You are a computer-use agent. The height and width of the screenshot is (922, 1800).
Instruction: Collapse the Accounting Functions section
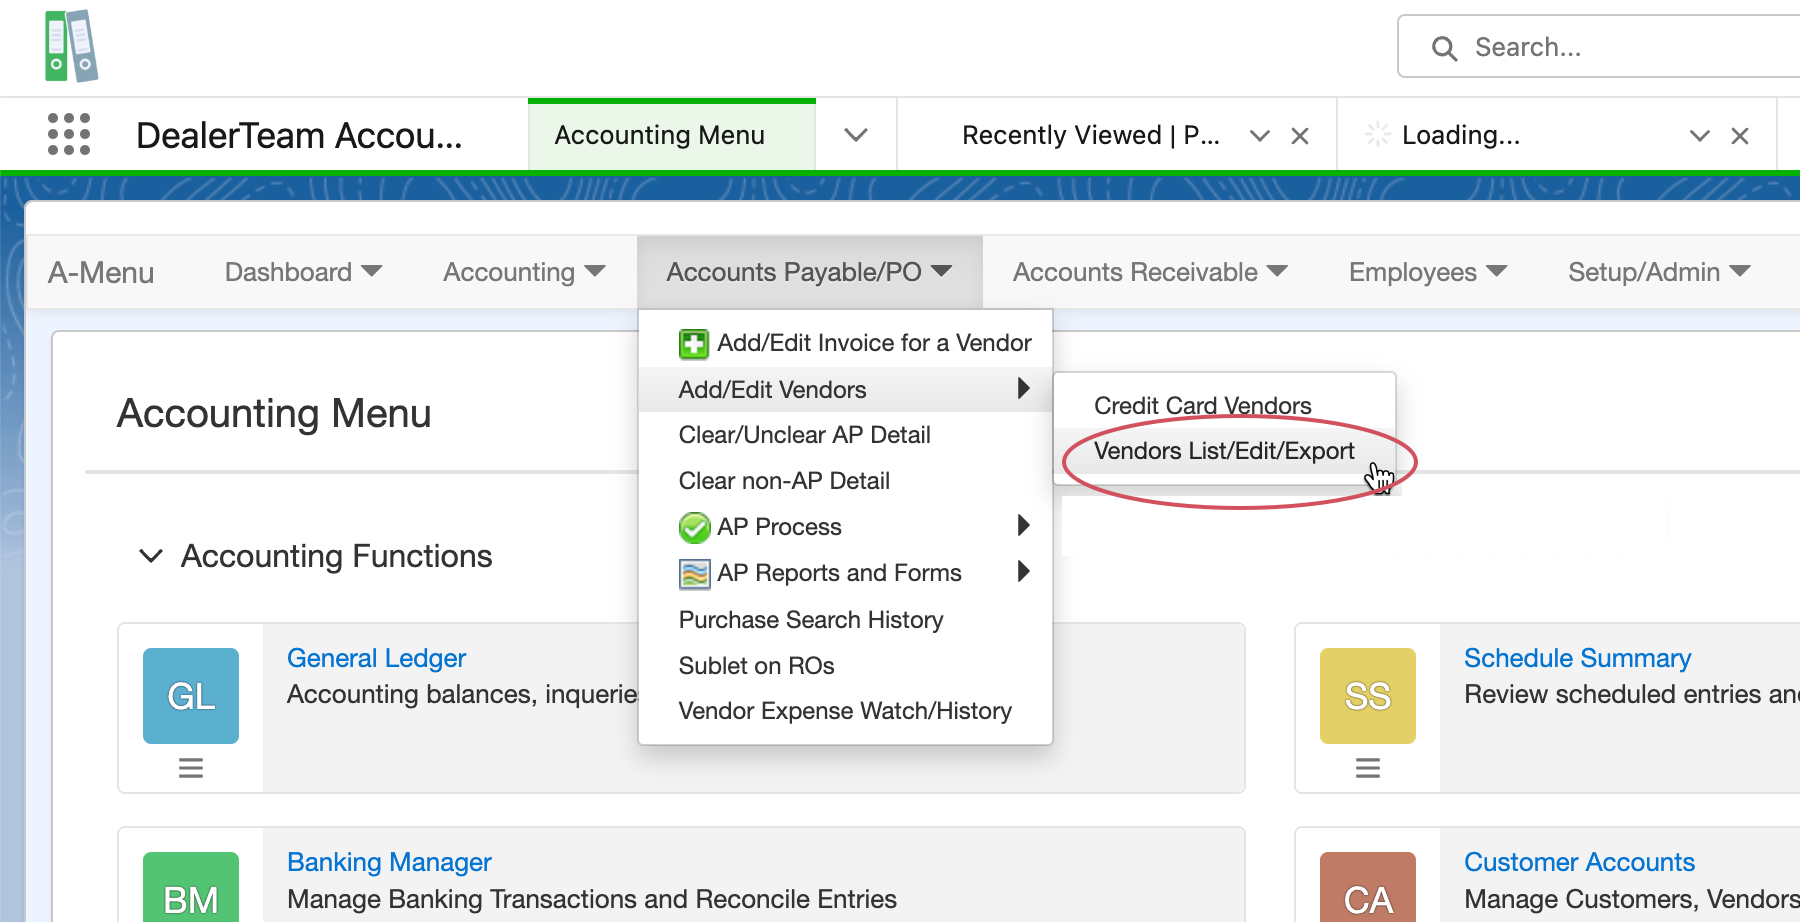coord(151,556)
